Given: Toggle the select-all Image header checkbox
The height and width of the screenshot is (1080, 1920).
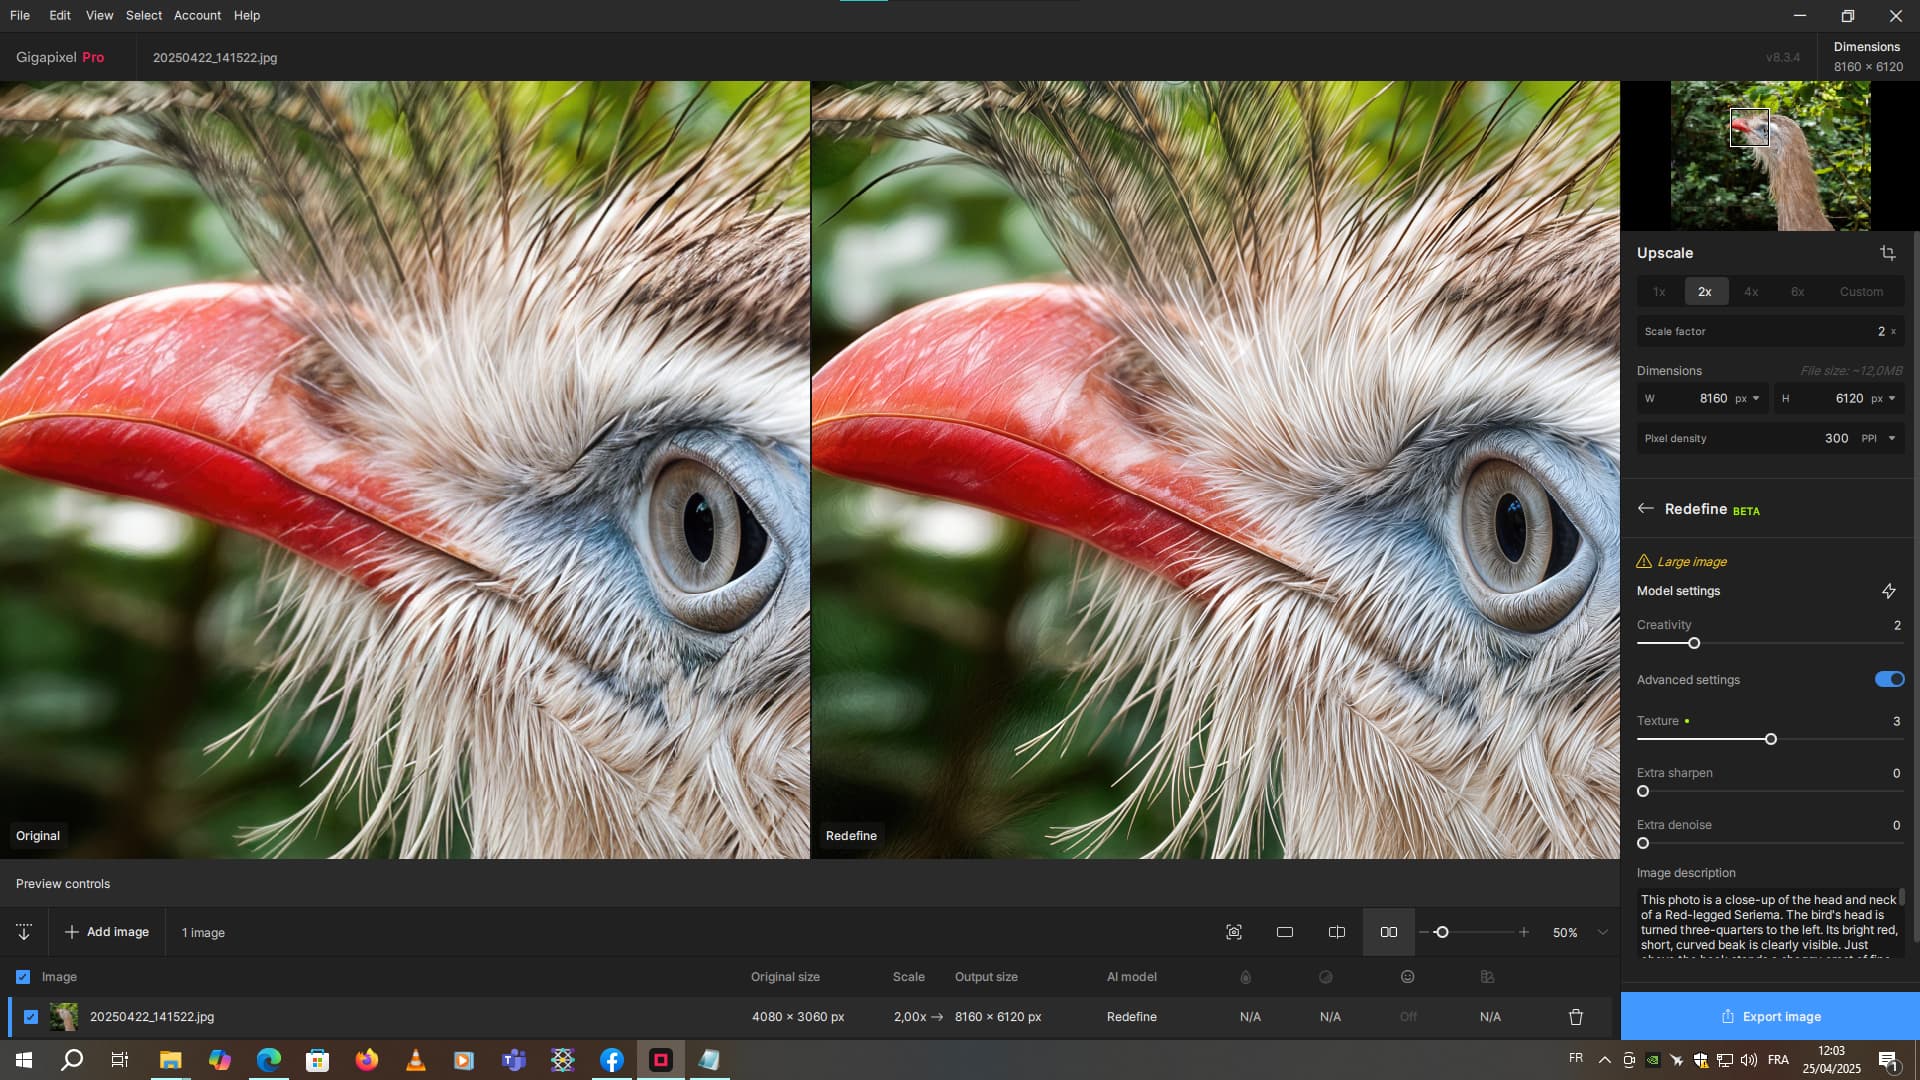Looking at the screenshot, I should 23,977.
